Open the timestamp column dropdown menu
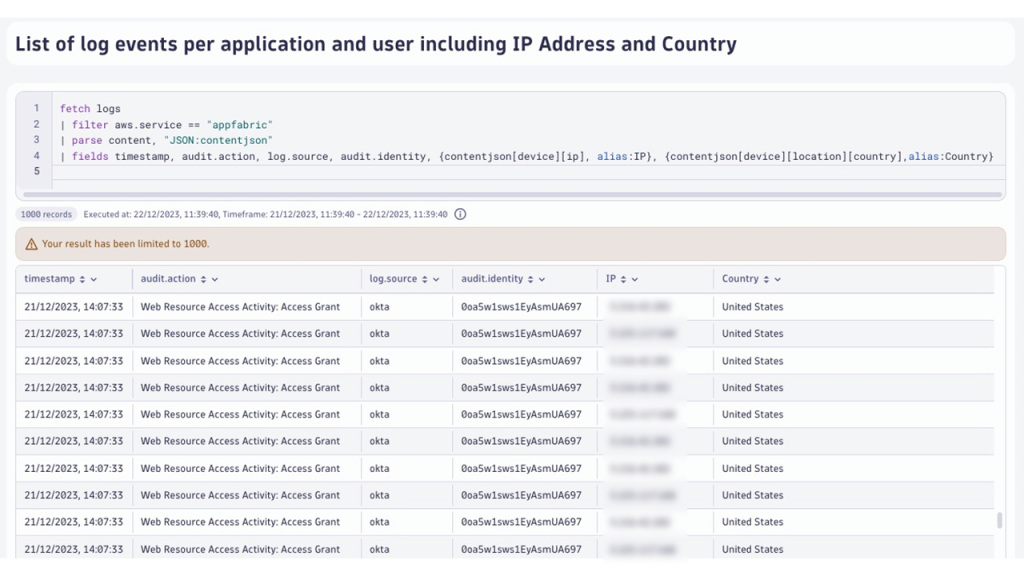The height and width of the screenshot is (576, 1024). pyautogui.click(x=92, y=279)
